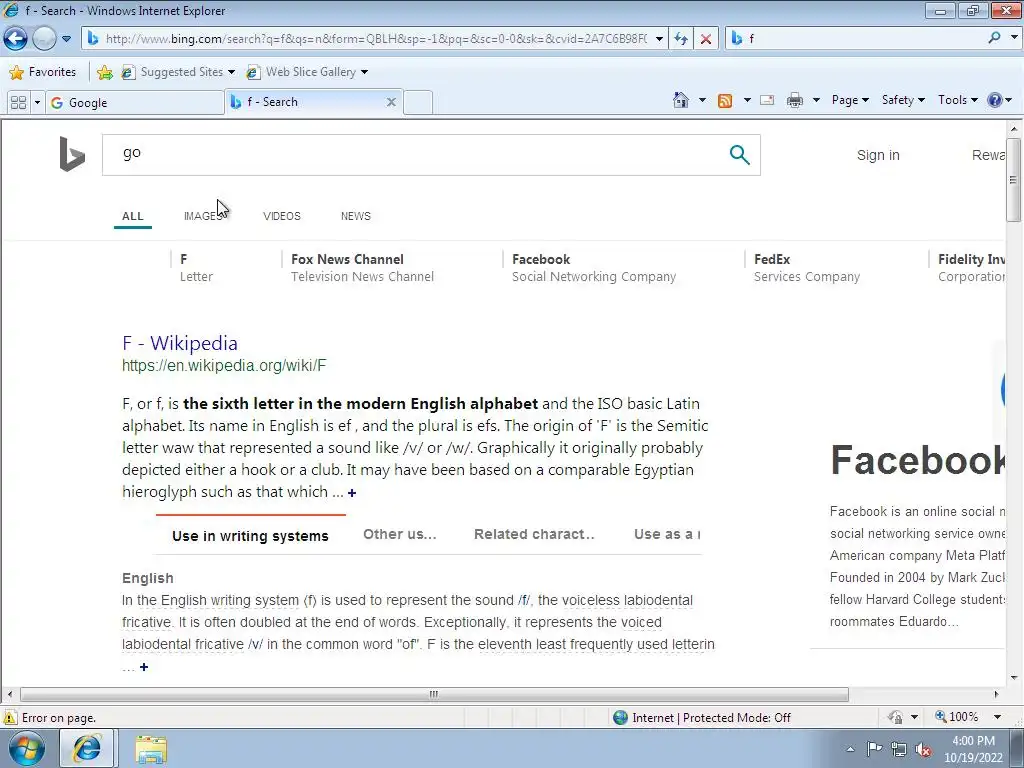Click the en.wikipedia.org/wiki/F URL

click(224, 366)
